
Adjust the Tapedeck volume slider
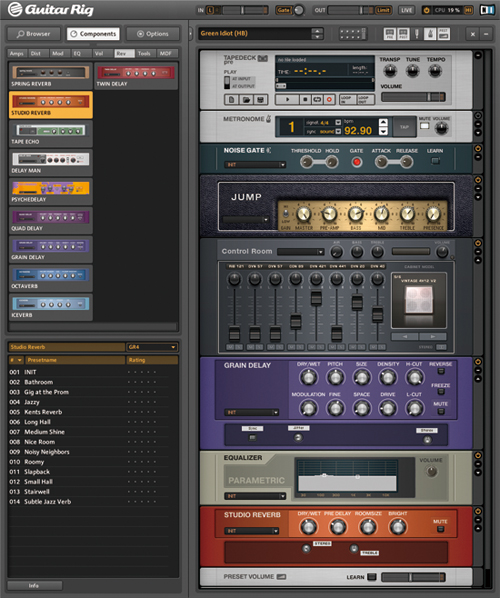[413, 97]
